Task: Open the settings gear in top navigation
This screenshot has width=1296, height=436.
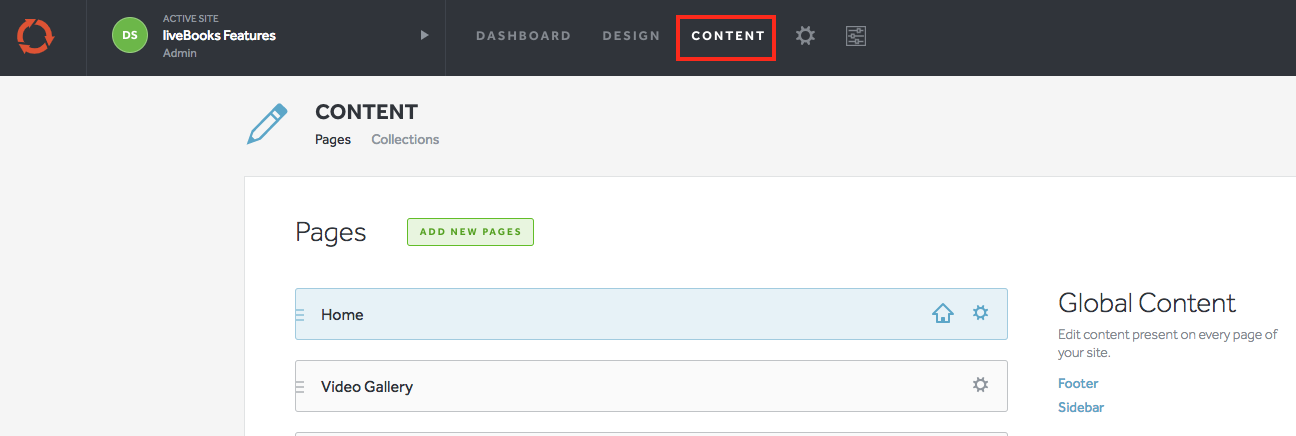Action: click(805, 36)
